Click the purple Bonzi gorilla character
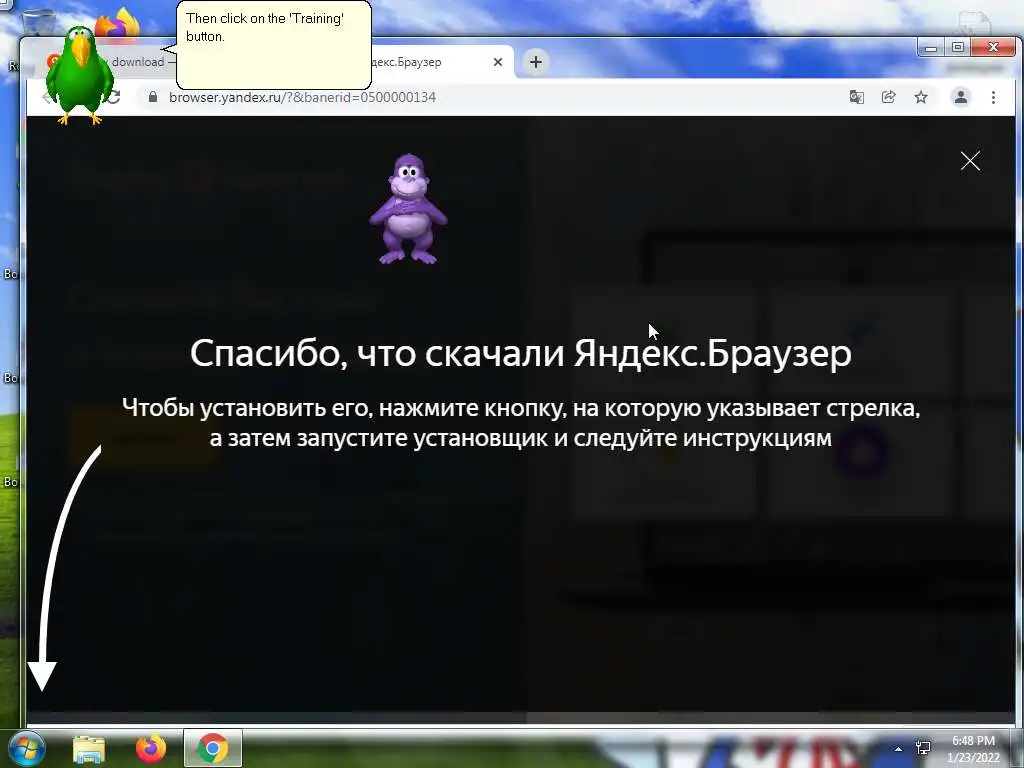 coord(408,209)
